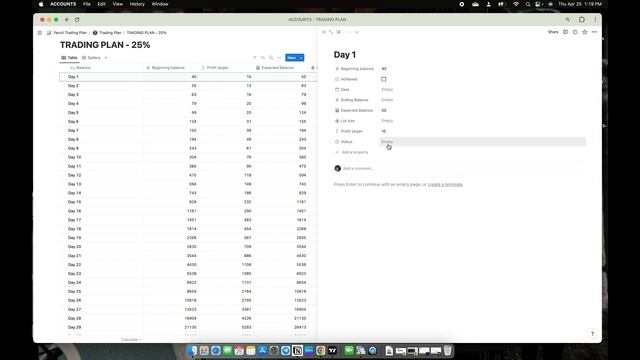Viewport: 640px width, 360px height.
Task: Switch to the Gallery view tab
Action: coord(91,58)
